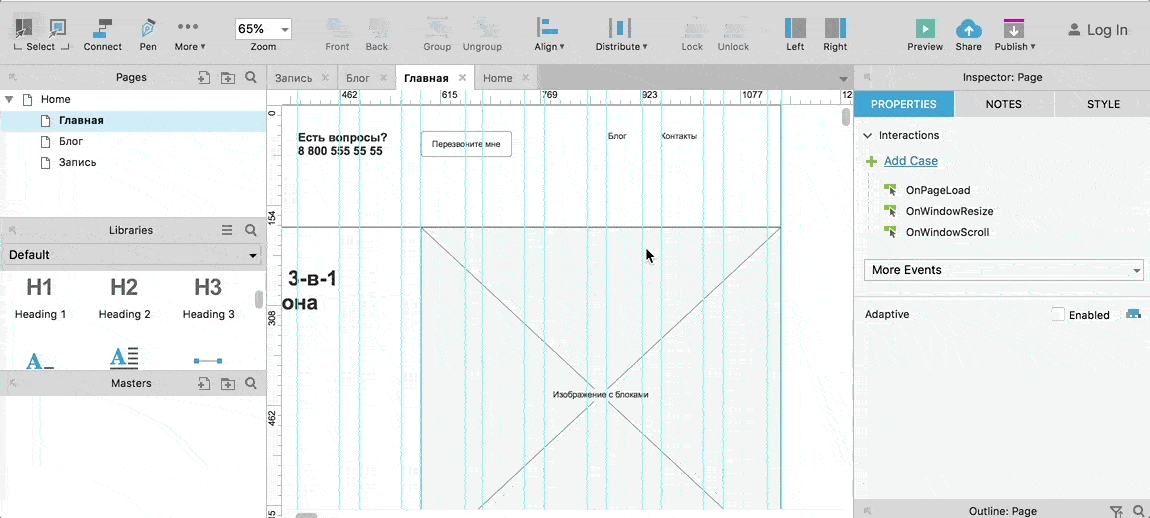Click the canvas vertical scrollbar
The image size is (1150, 518).
846,117
